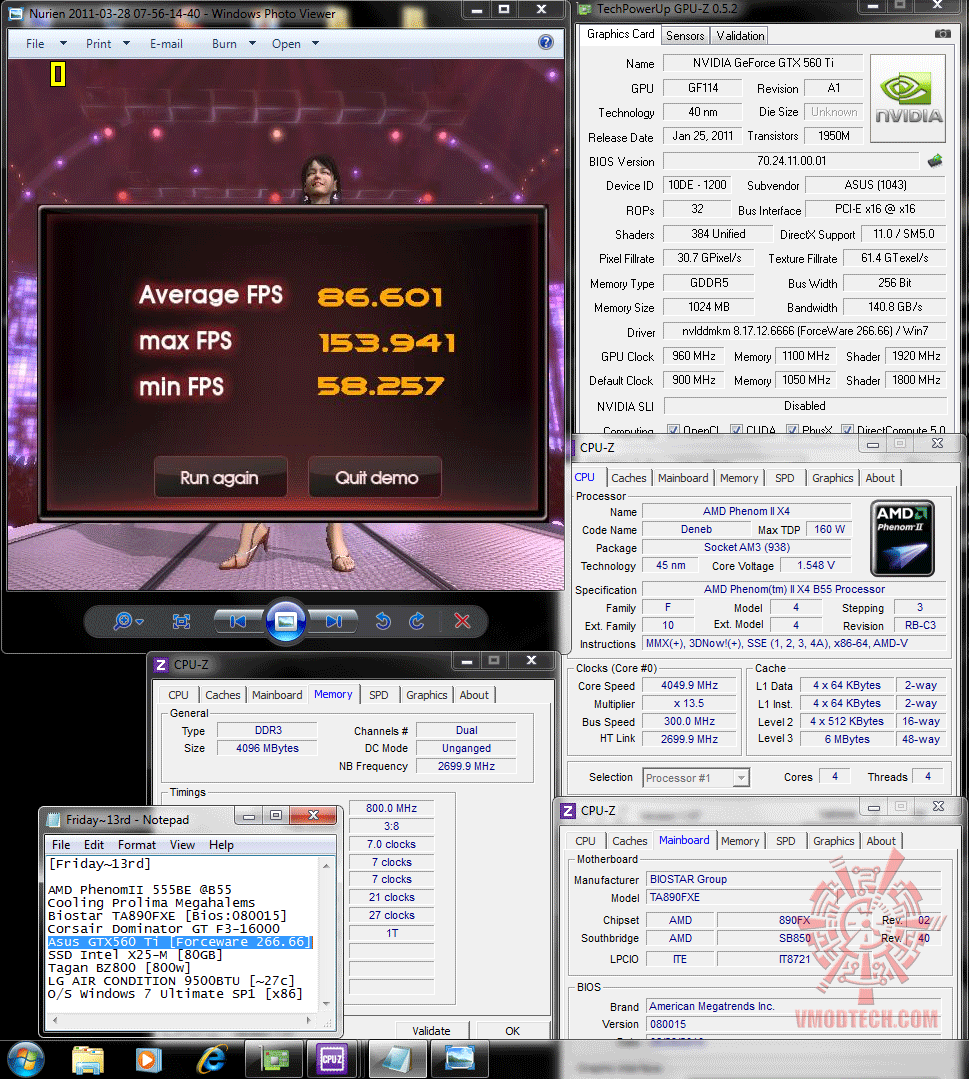Switch to Notepad taskbar icon
Screen dimensions: 969x1079
398,1060
